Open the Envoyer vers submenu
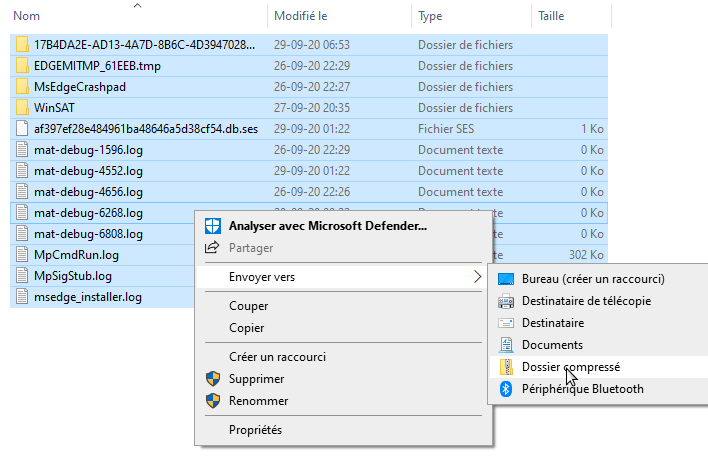Viewport: 708px width, 456px height. point(341,277)
